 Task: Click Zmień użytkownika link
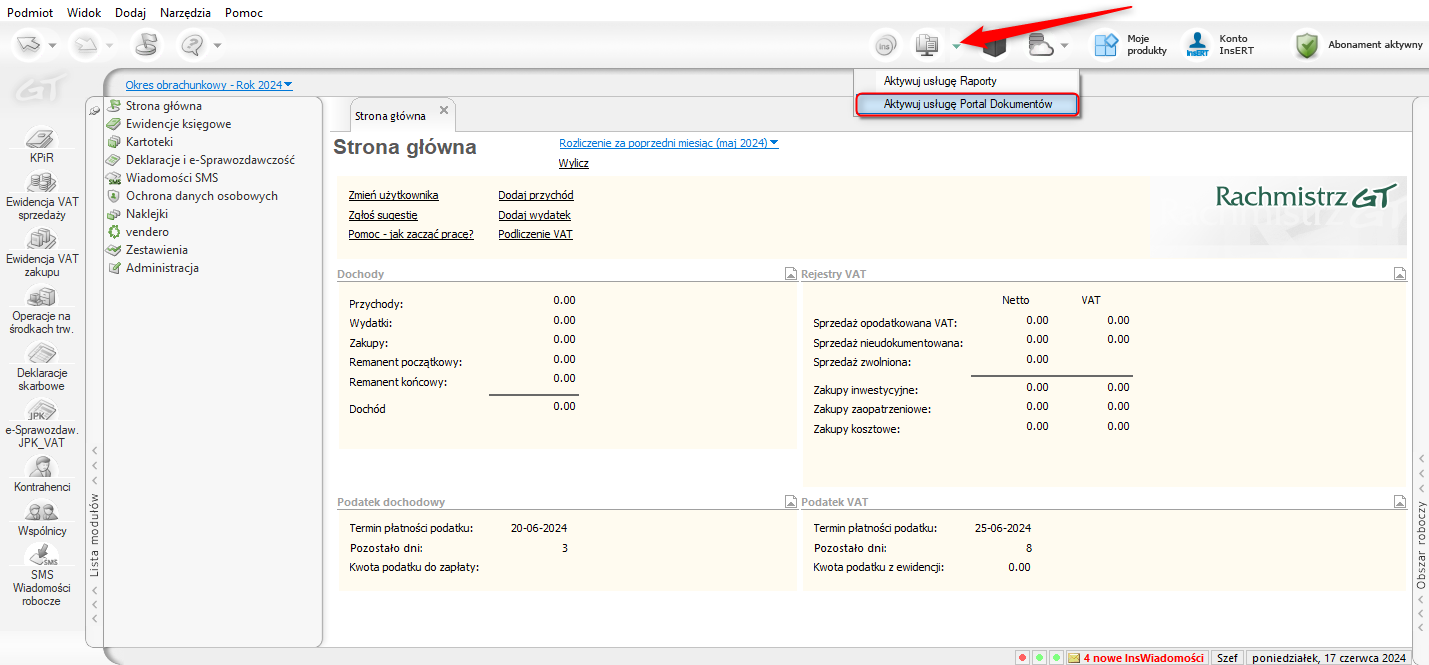tap(393, 195)
